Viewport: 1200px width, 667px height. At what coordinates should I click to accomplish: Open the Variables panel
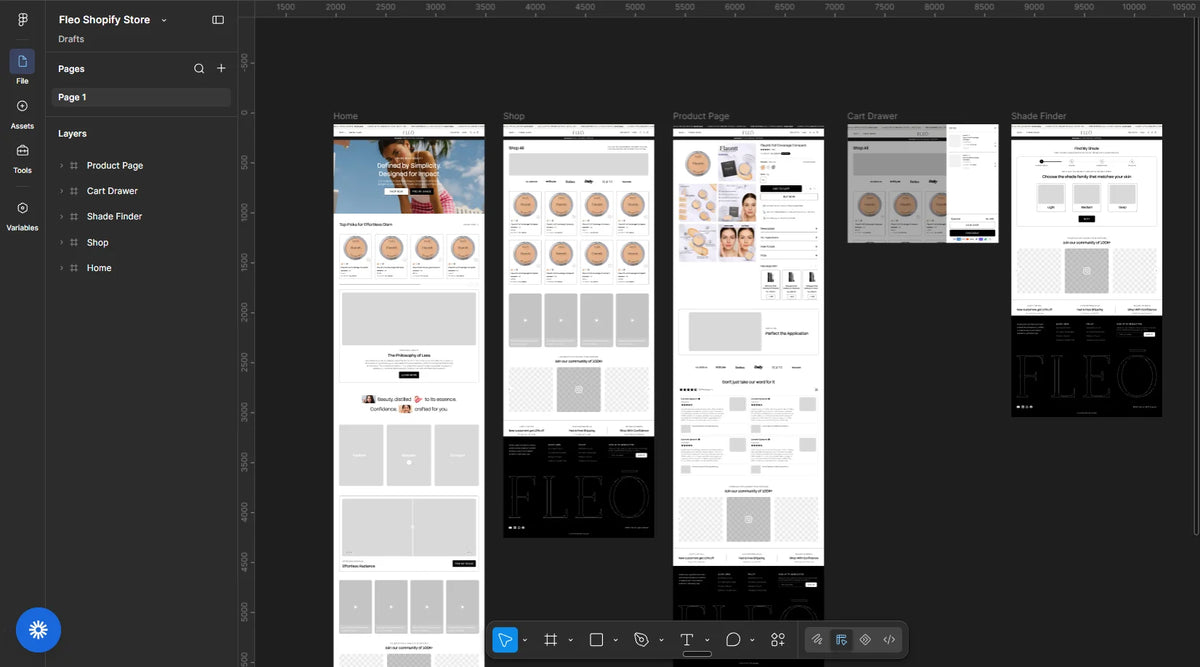click(x=22, y=215)
